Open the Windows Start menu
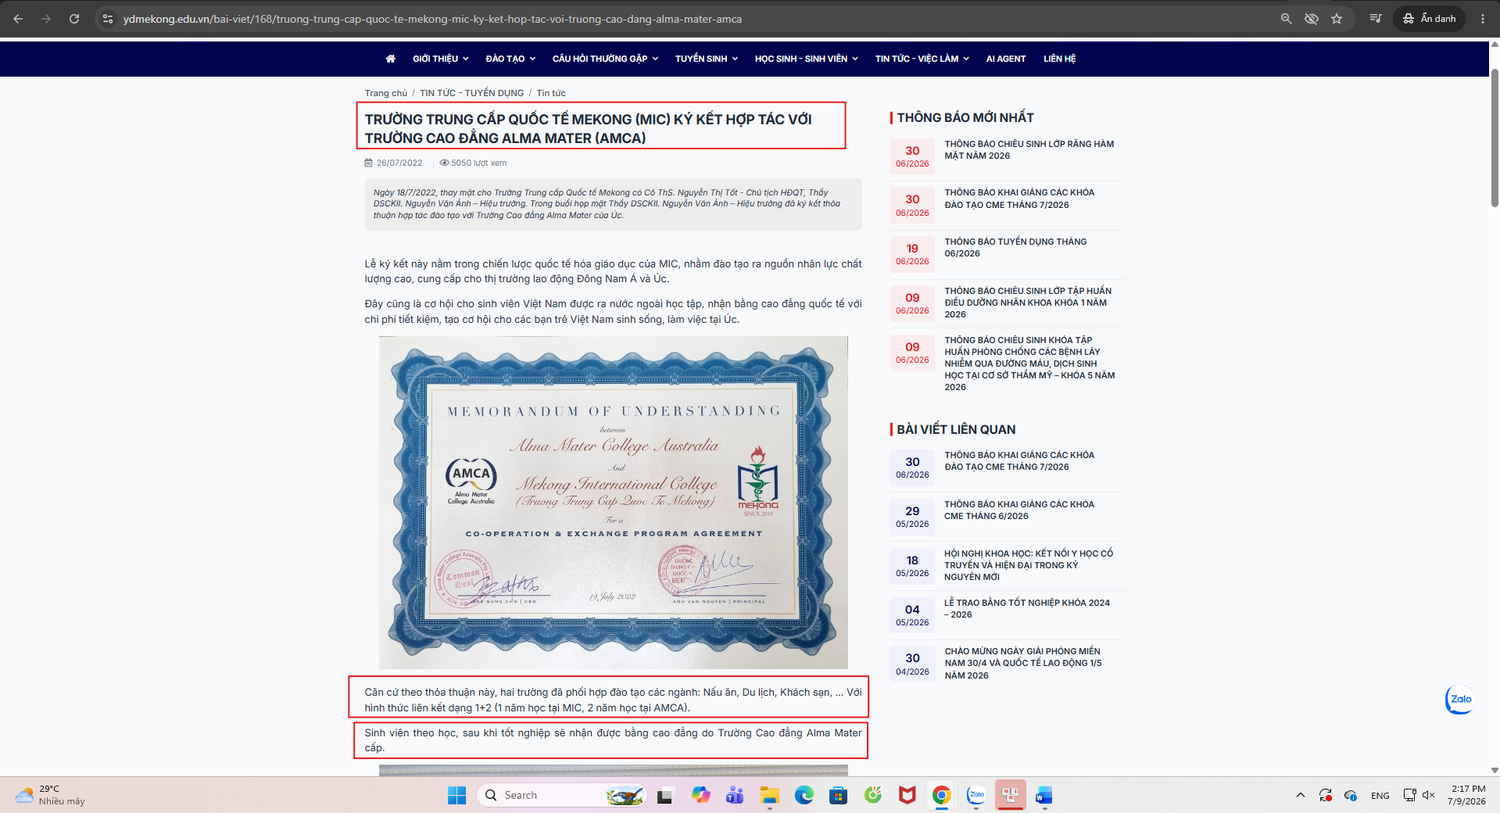The image size is (1500, 813). [x=457, y=795]
